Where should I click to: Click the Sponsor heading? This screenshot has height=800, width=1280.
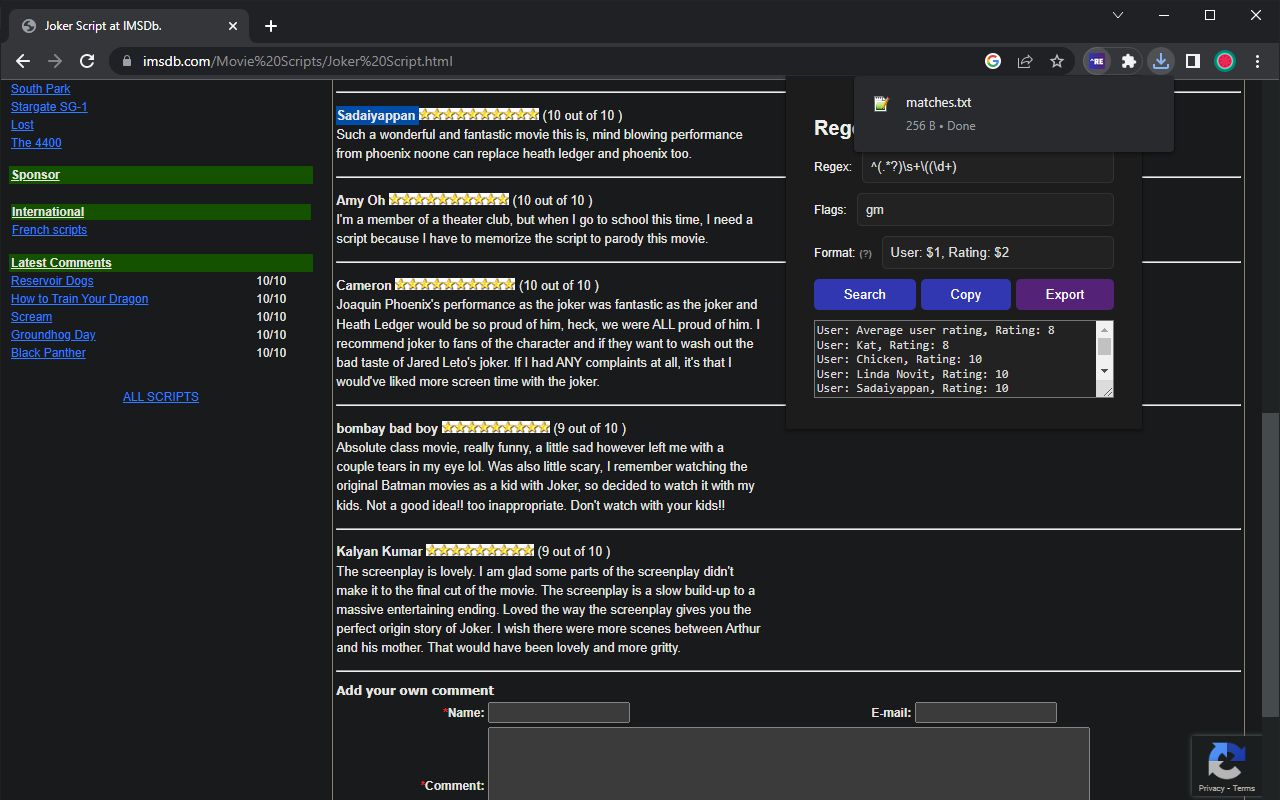pos(36,175)
